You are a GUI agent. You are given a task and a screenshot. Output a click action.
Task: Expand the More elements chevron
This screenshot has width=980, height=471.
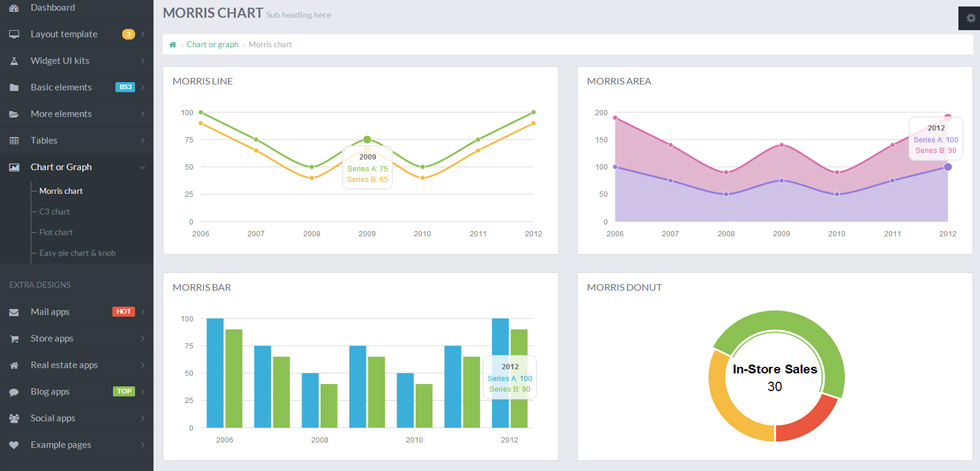(143, 114)
